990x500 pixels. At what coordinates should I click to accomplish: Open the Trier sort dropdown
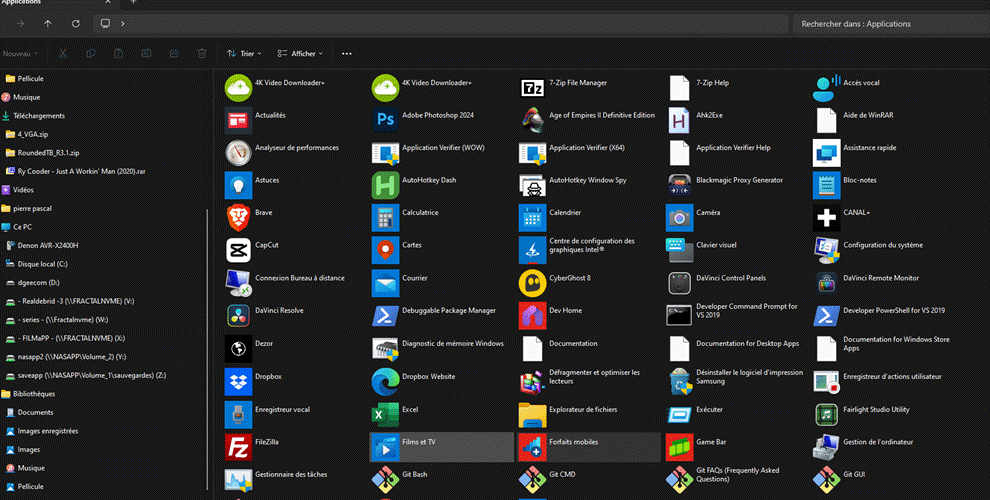pos(240,53)
